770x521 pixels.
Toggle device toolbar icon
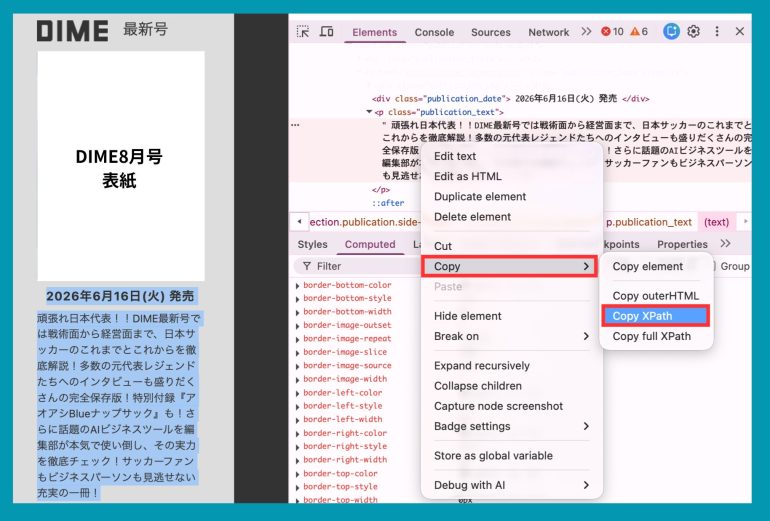327,32
